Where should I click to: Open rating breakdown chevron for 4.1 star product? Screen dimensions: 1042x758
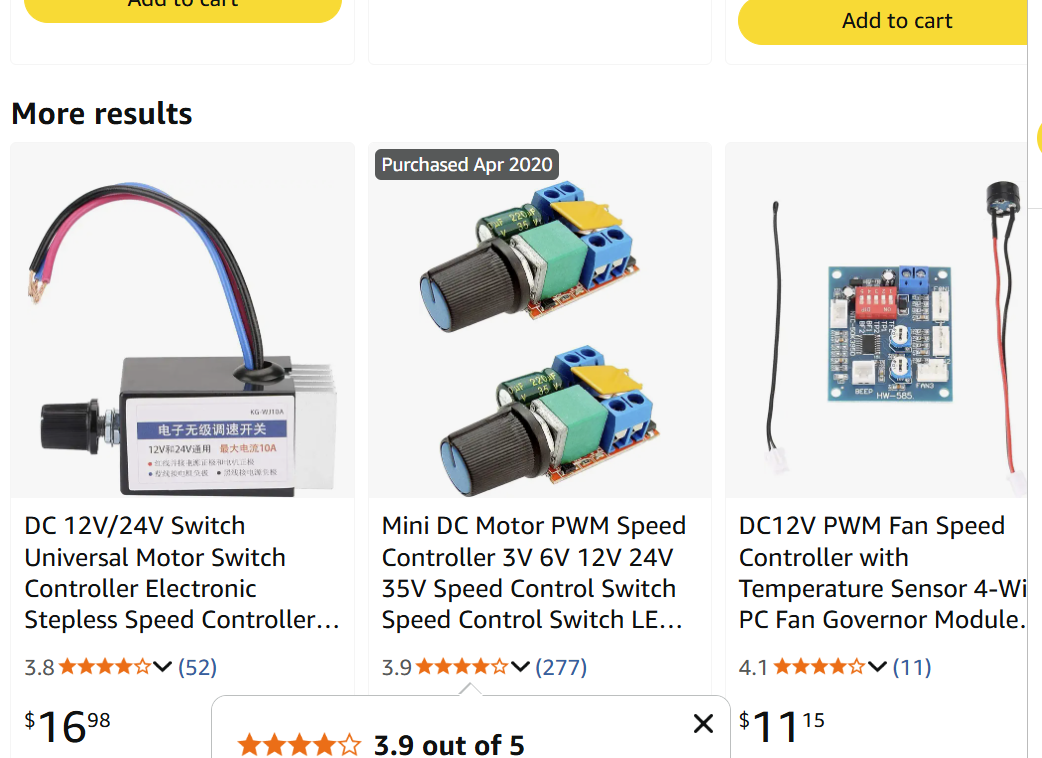click(x=877, y=667)
